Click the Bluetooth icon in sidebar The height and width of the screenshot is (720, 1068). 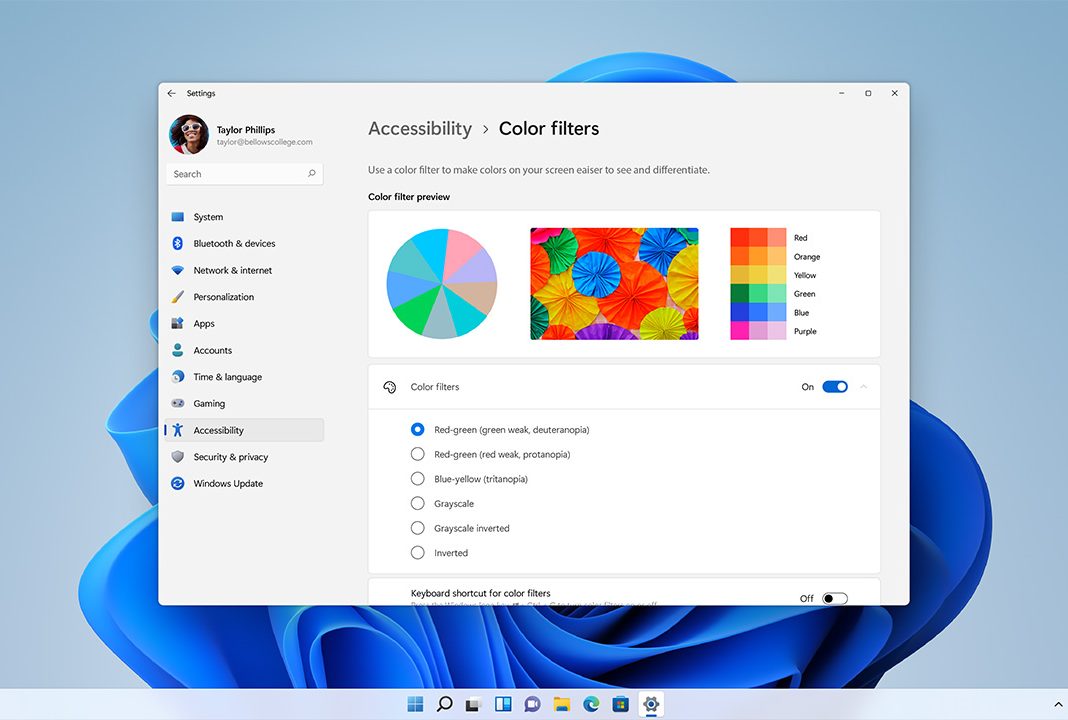pyautogui.click(x=178, y=243)
